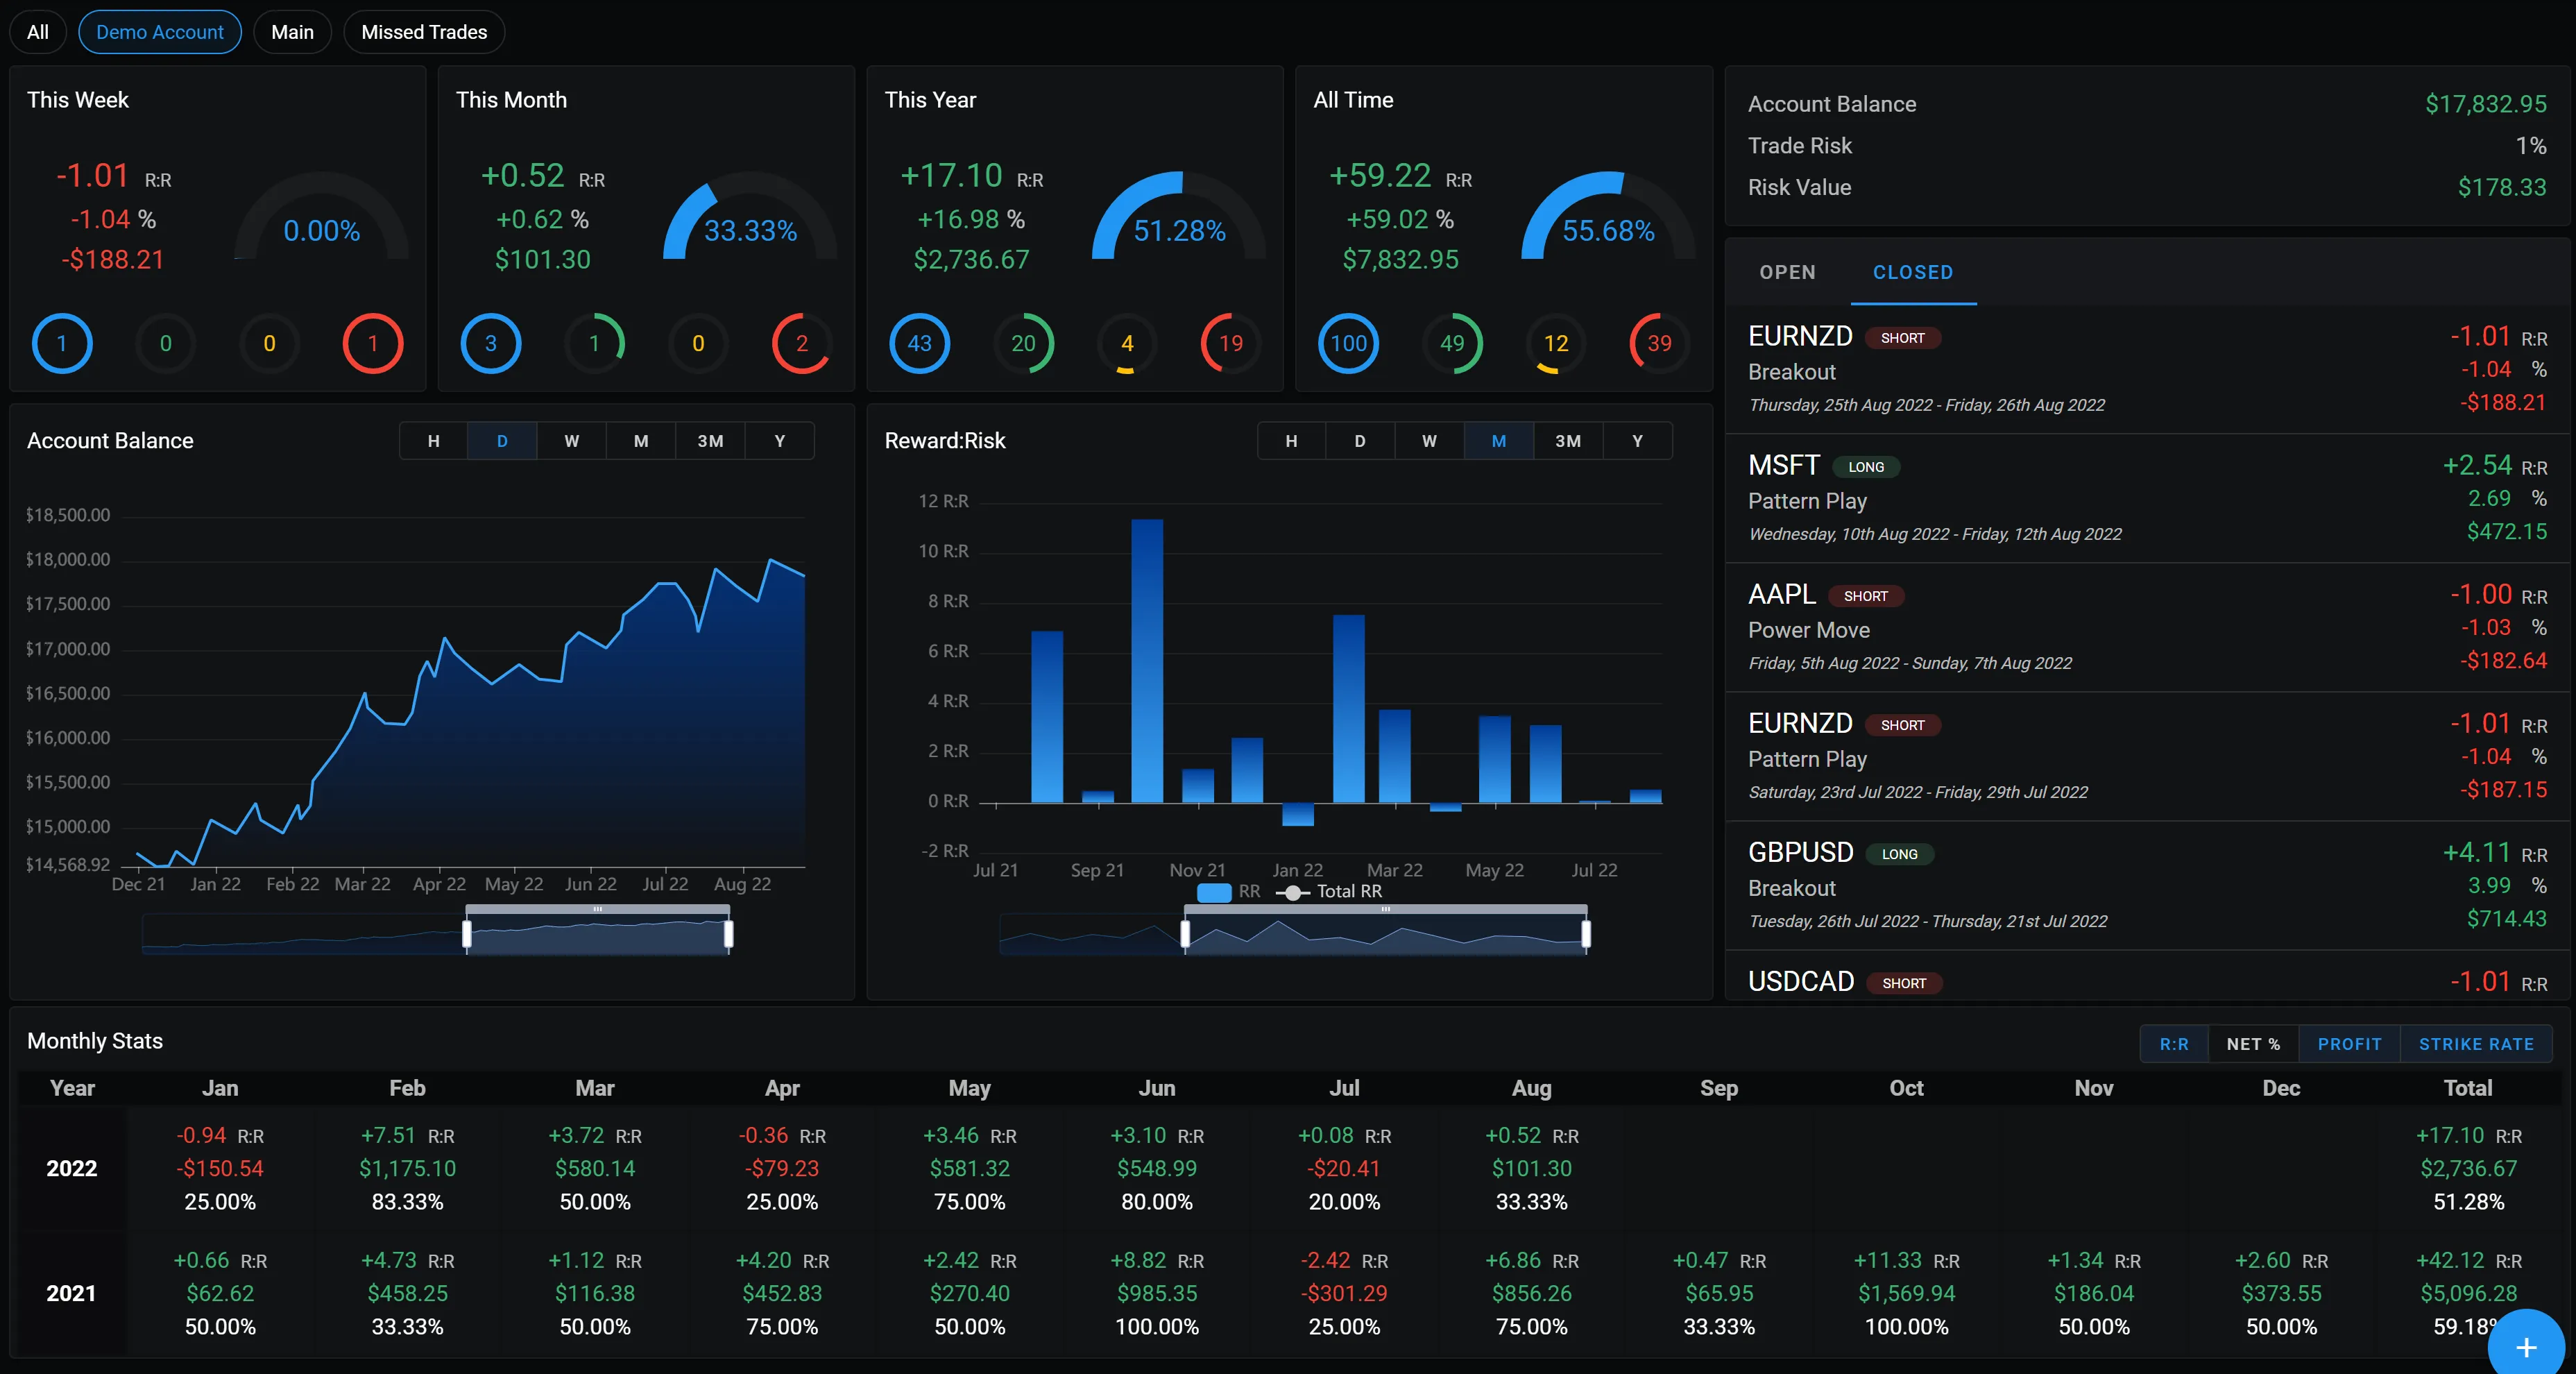The image size is (2576, 1374).
Task: Select yearly timeframe for Reward:Risk chart
Action: pyautogui.click(x=1637, y=440)
